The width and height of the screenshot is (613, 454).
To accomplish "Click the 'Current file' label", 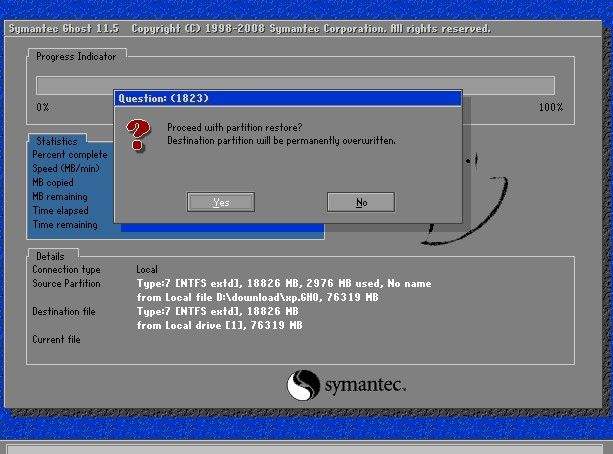I will coord(56,339).
